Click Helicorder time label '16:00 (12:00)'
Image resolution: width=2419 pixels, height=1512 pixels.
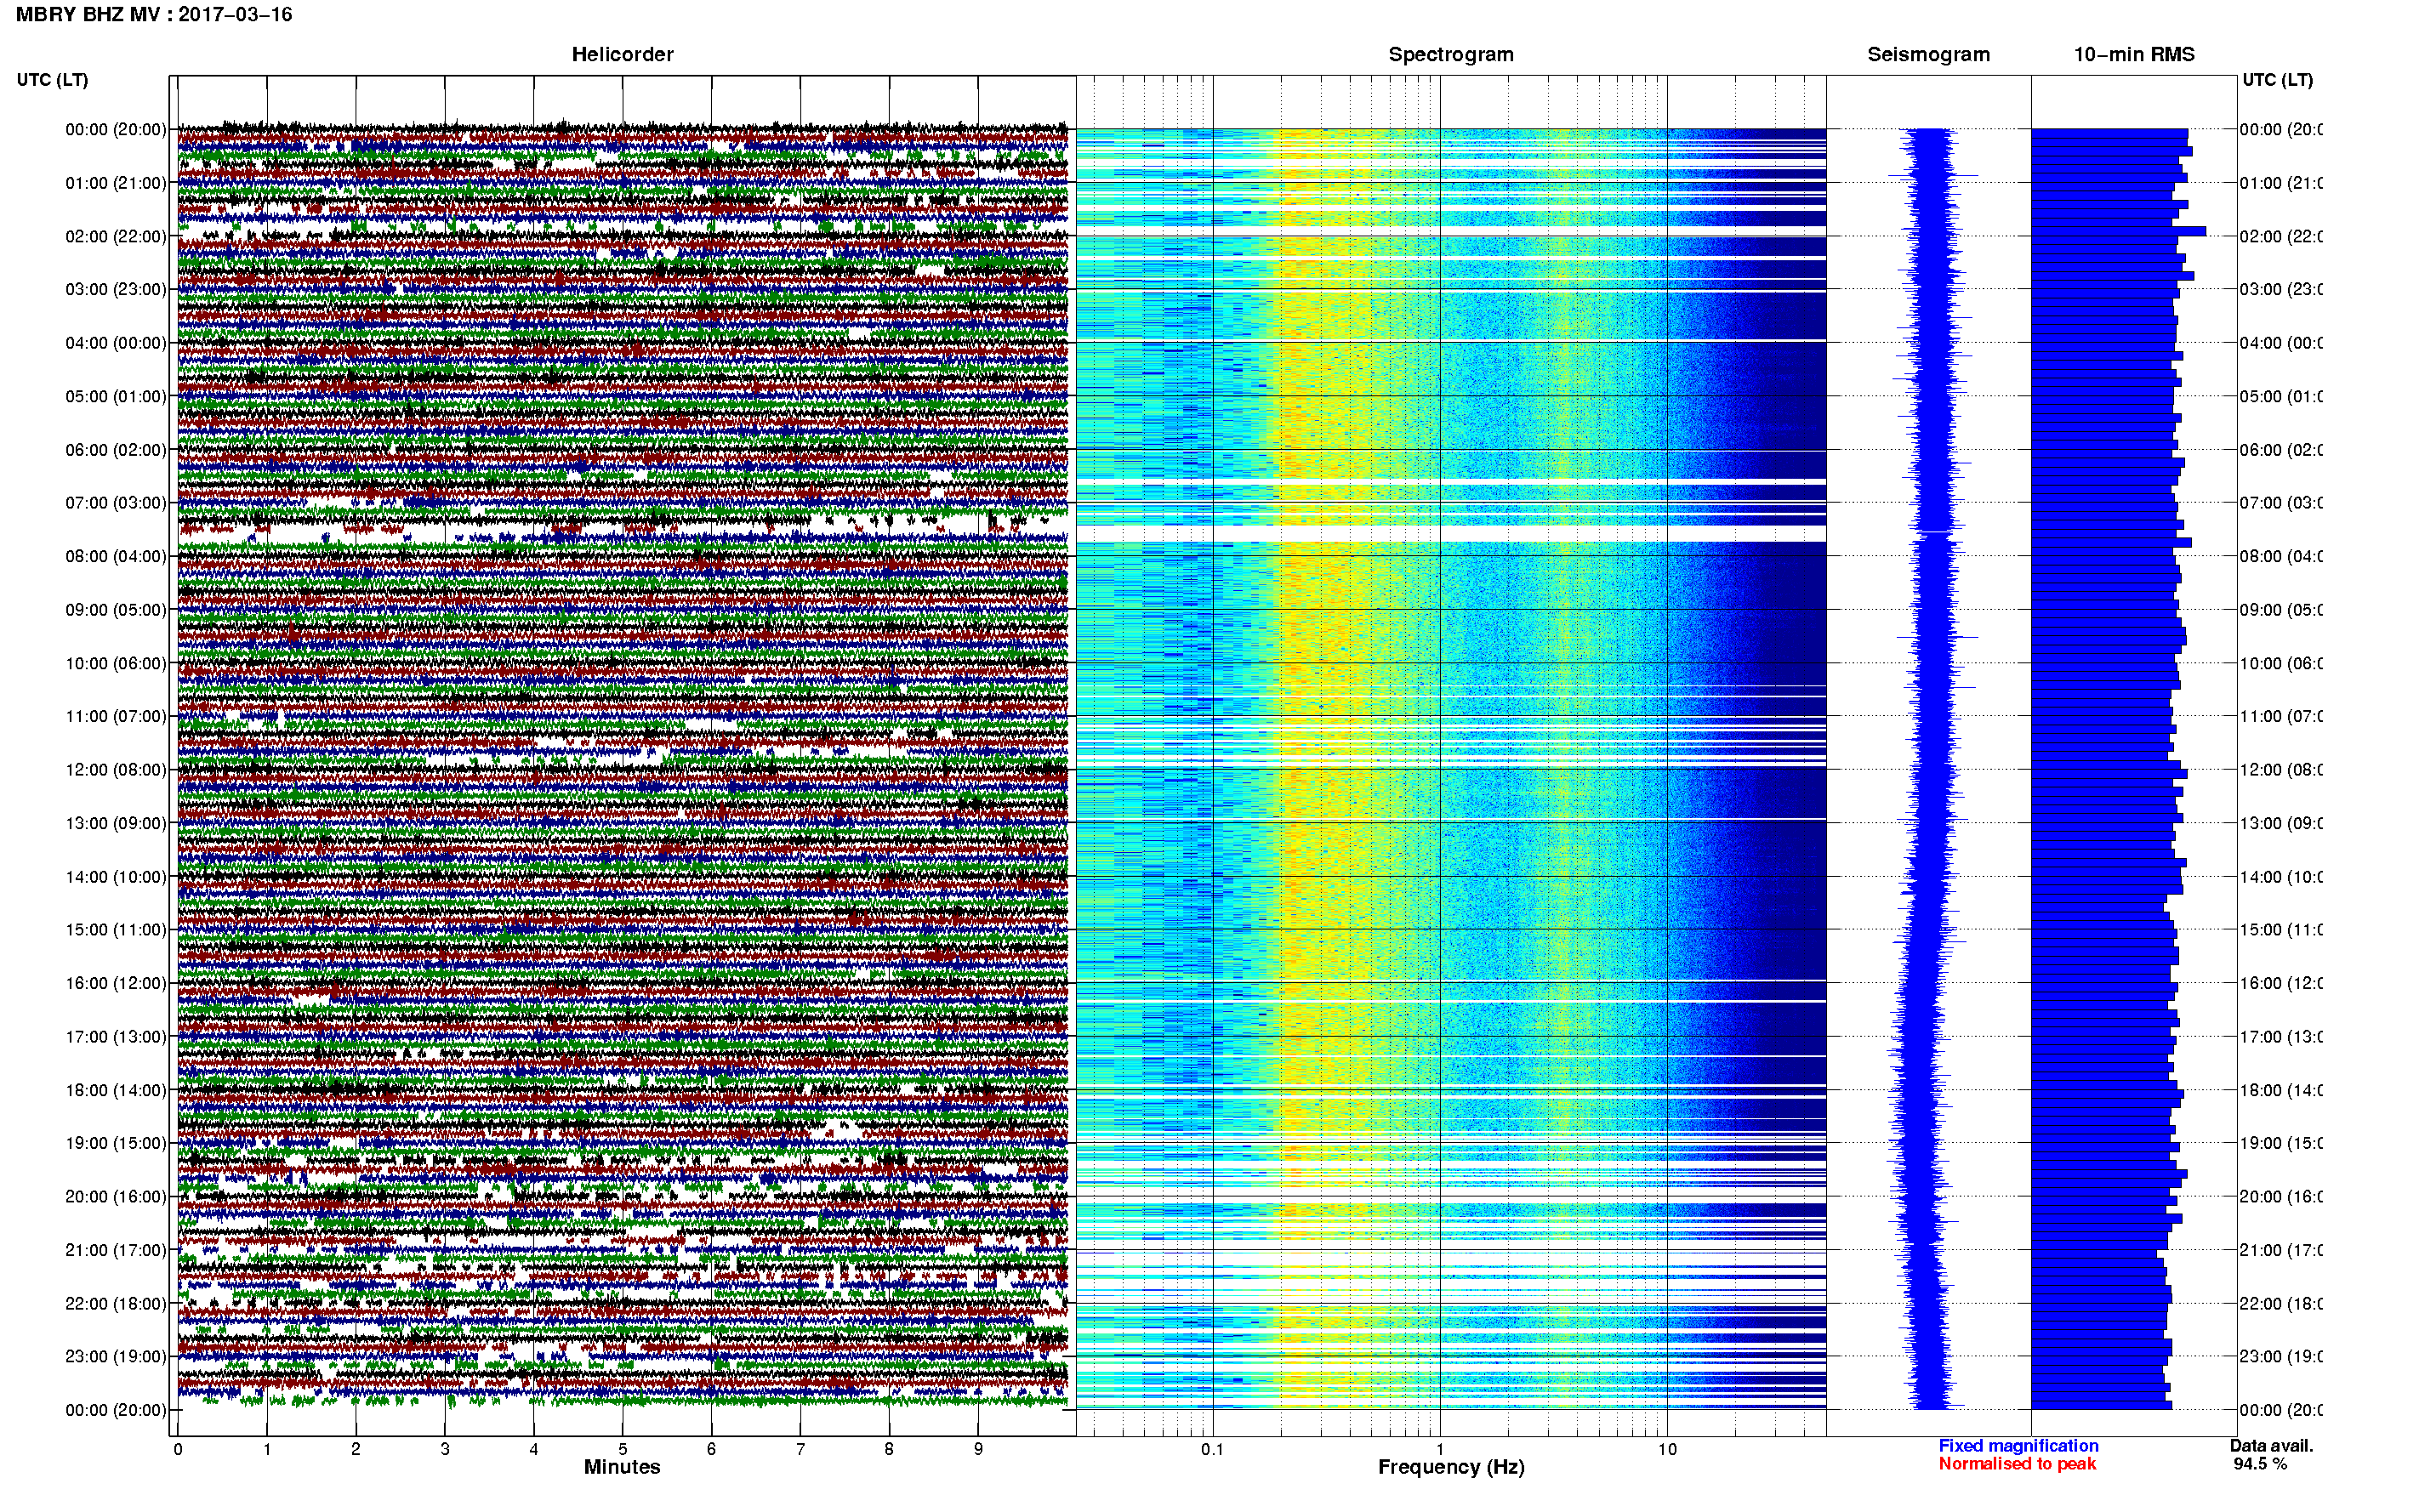click(x=116, y=983)
